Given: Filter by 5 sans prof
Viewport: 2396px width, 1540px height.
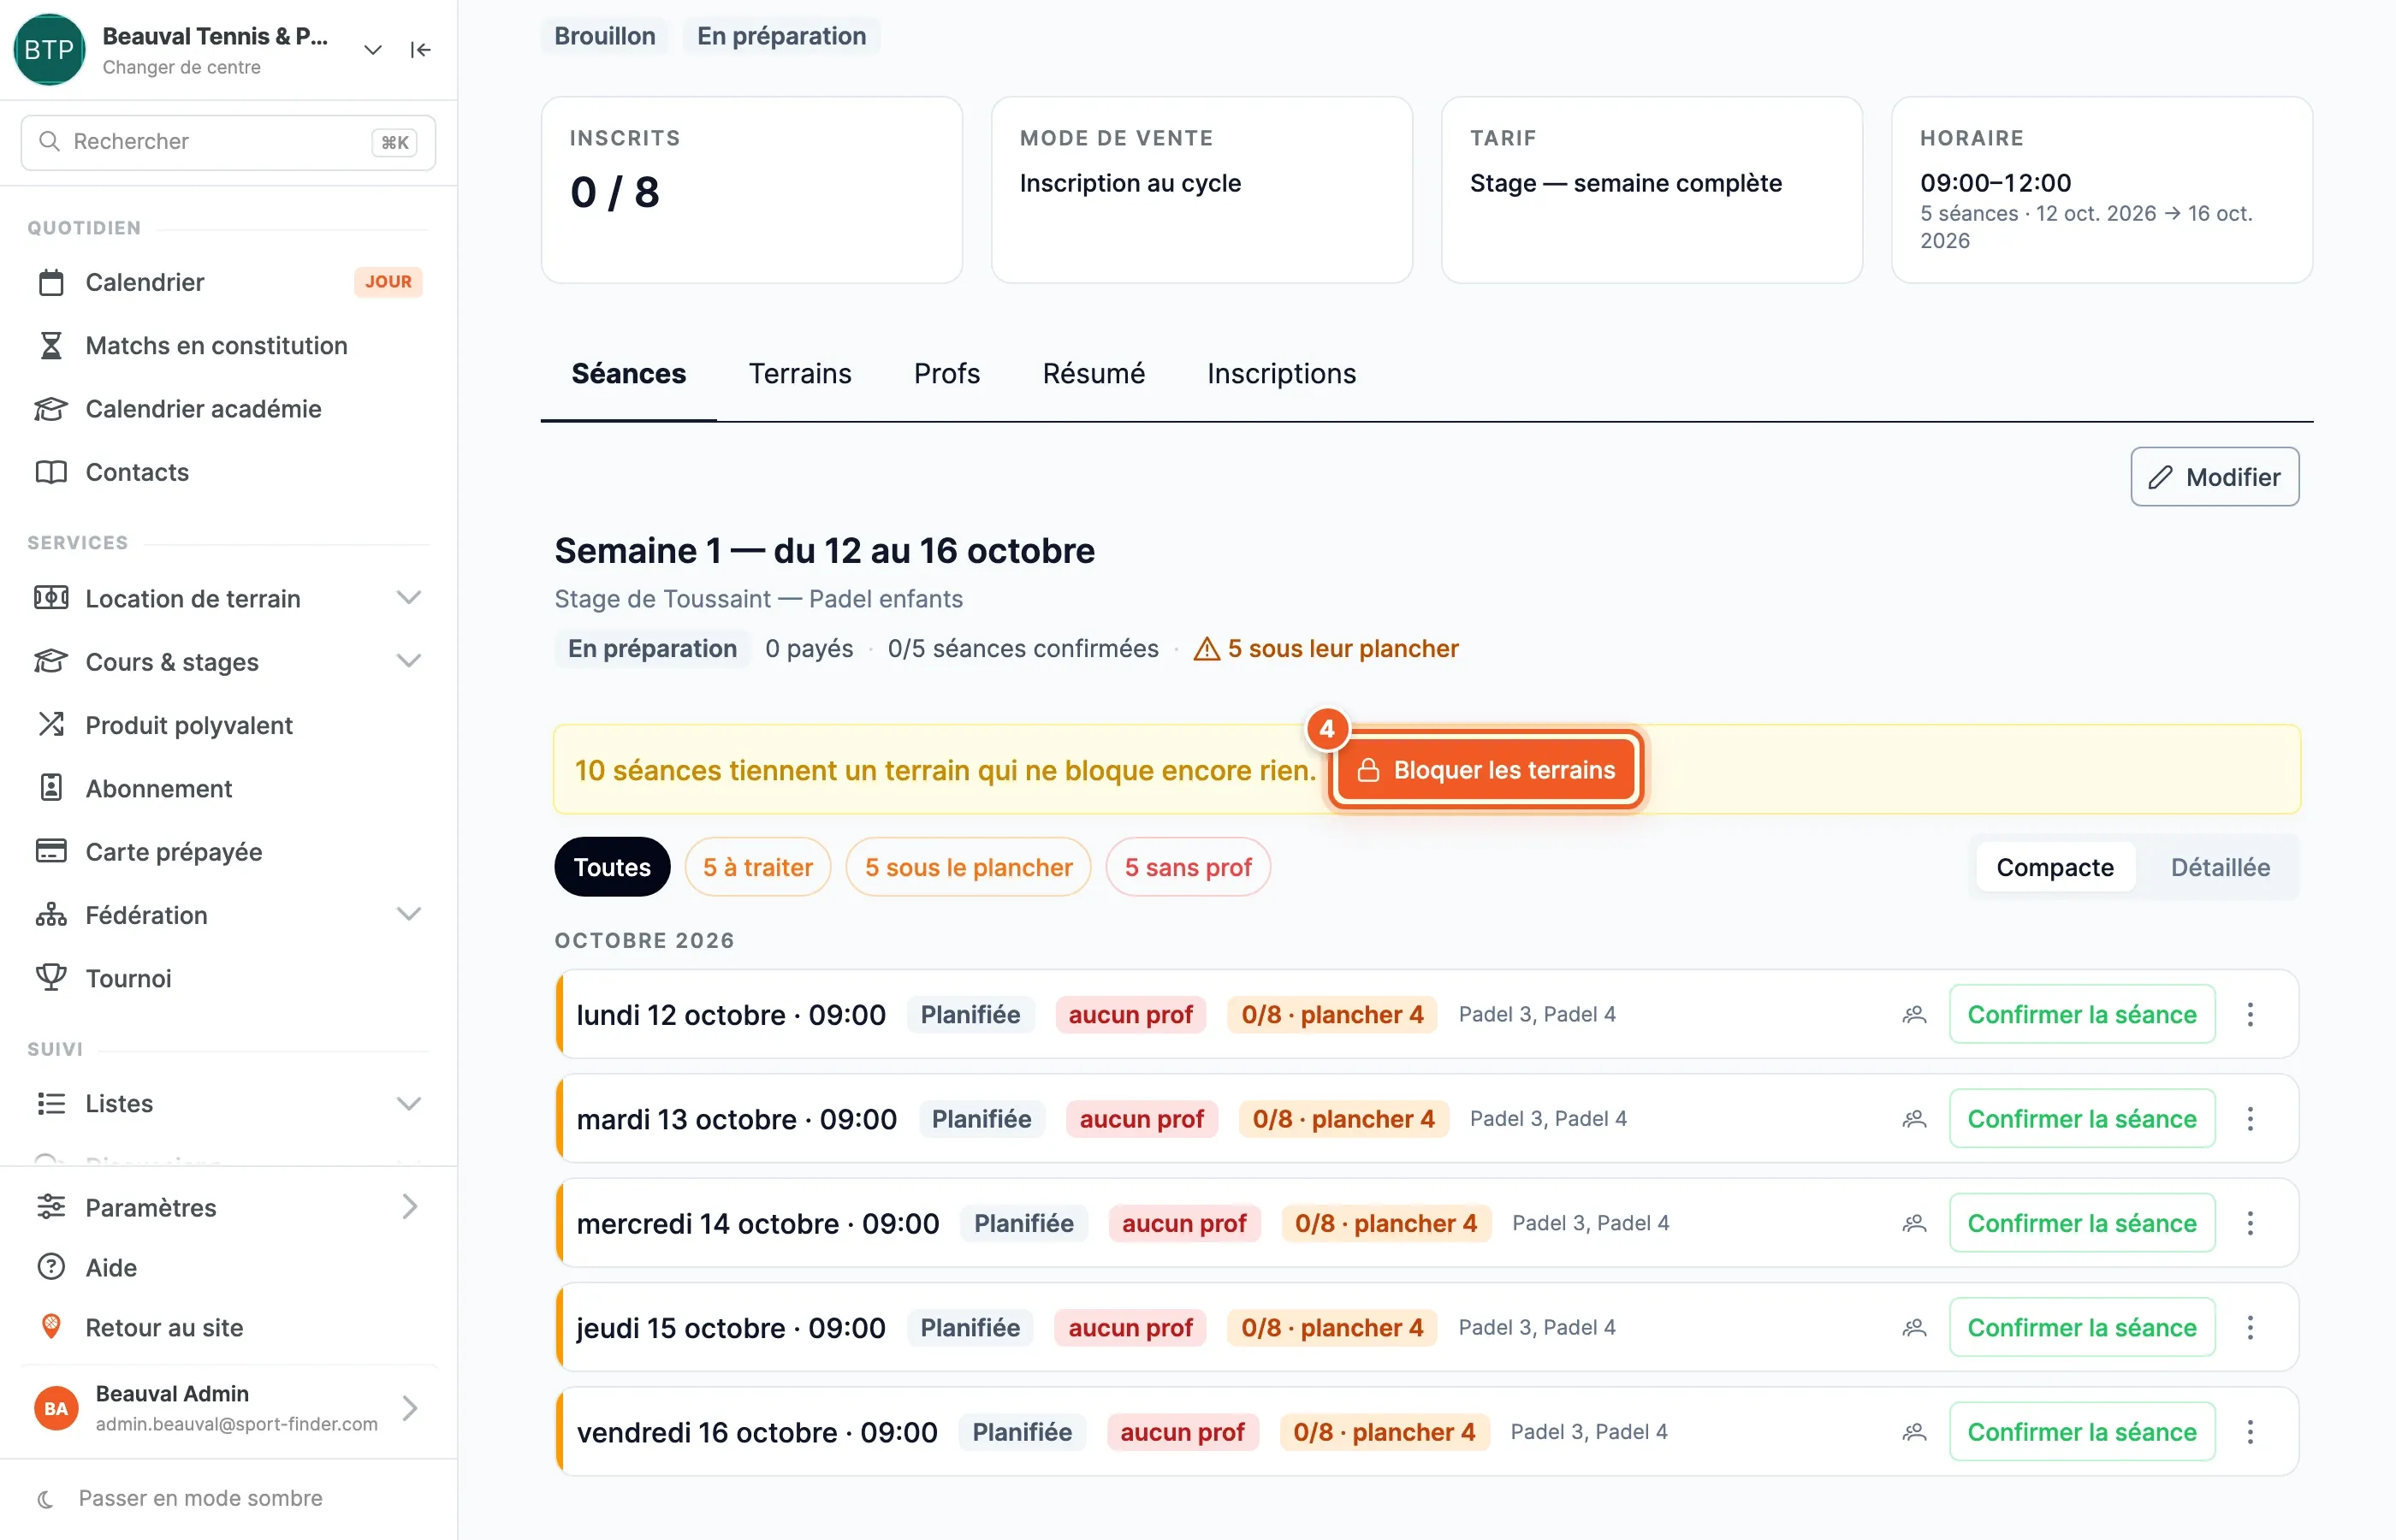Looking at the screenshot, I should click(x=1188, y=867).
